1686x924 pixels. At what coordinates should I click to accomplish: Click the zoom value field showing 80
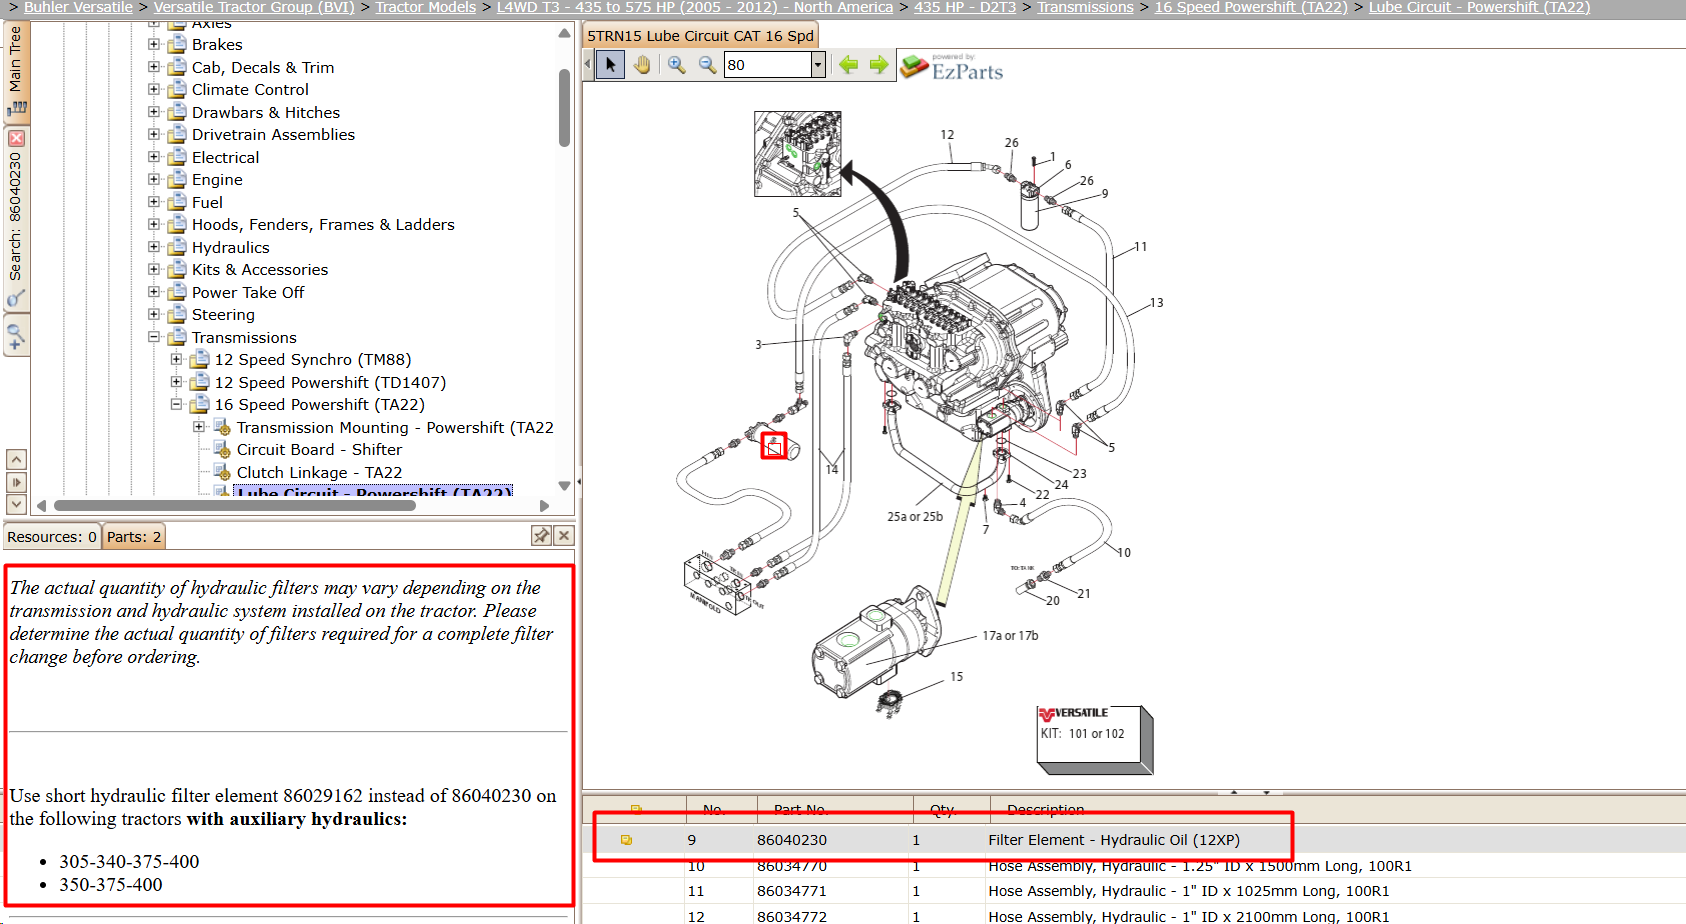[767, 65]
